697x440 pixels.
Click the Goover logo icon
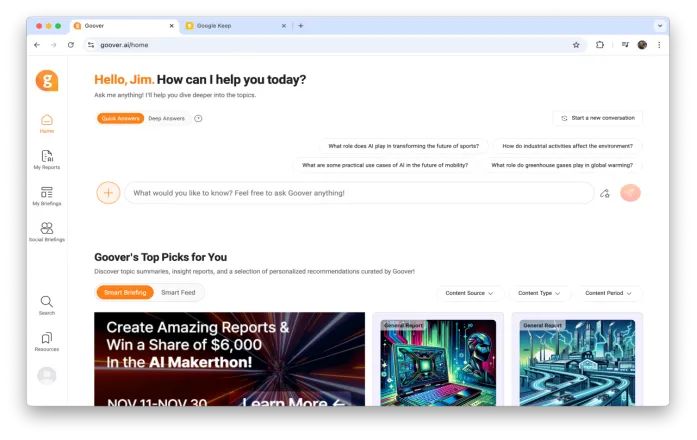(x=47, y=80)
